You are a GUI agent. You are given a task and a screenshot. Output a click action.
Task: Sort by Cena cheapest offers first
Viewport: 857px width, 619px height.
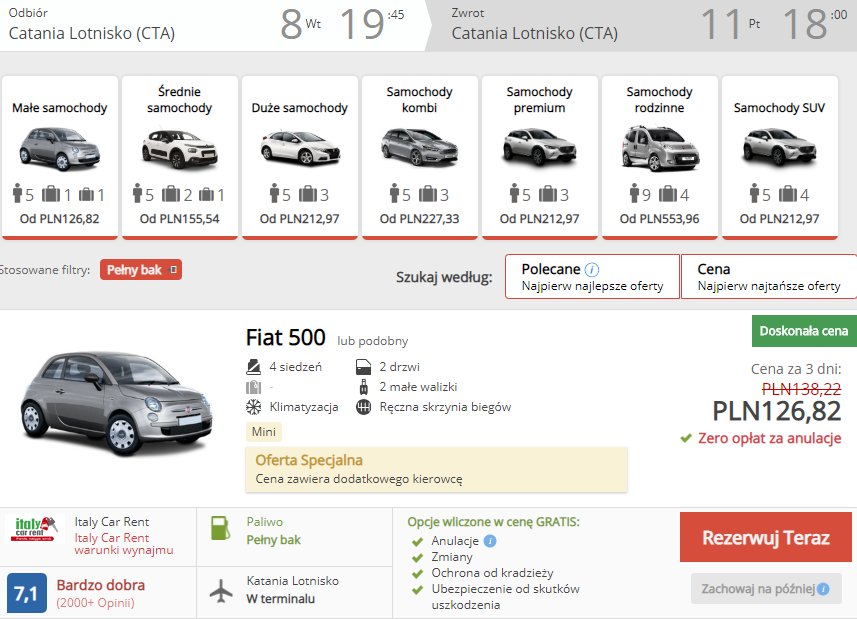[769, 276]
